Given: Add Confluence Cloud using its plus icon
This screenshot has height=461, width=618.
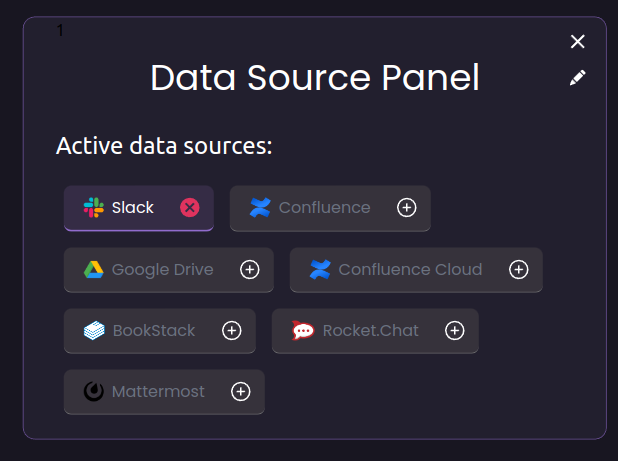Looking at the screenshot, I should 518,270.
